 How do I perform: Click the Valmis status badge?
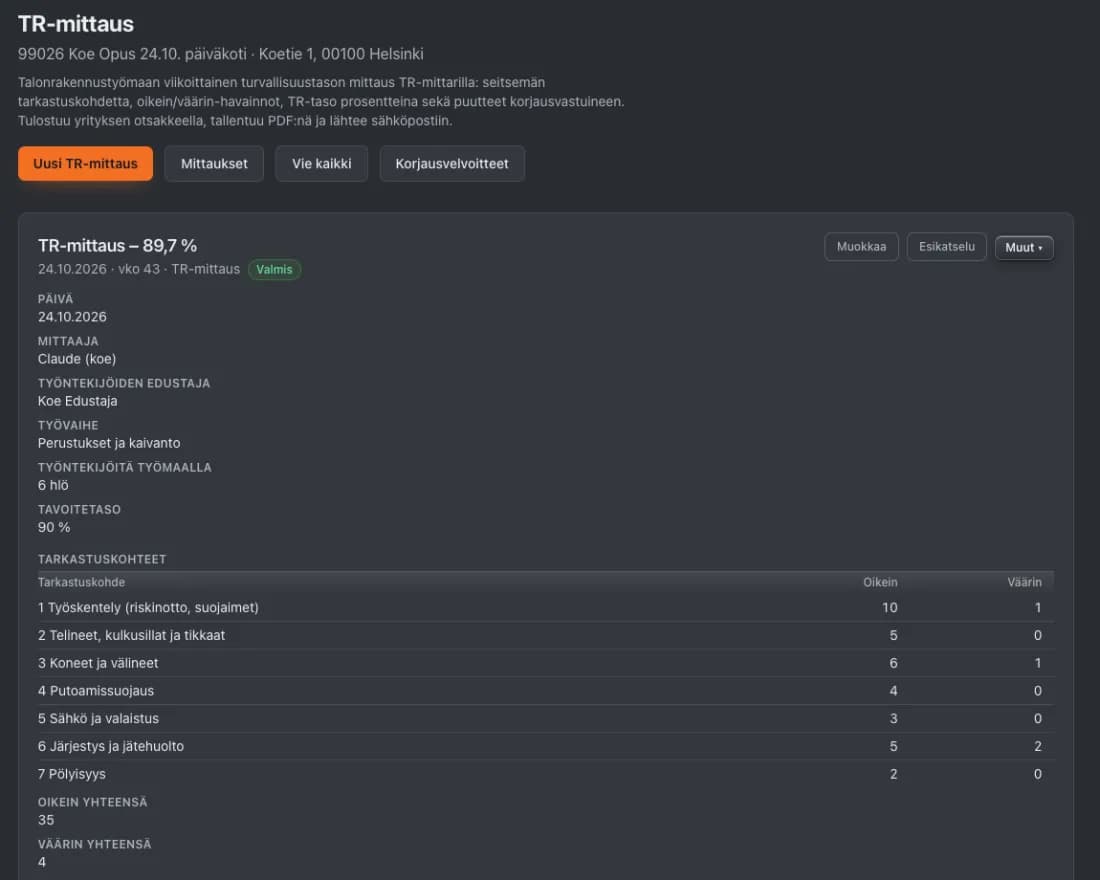[274, 269]
